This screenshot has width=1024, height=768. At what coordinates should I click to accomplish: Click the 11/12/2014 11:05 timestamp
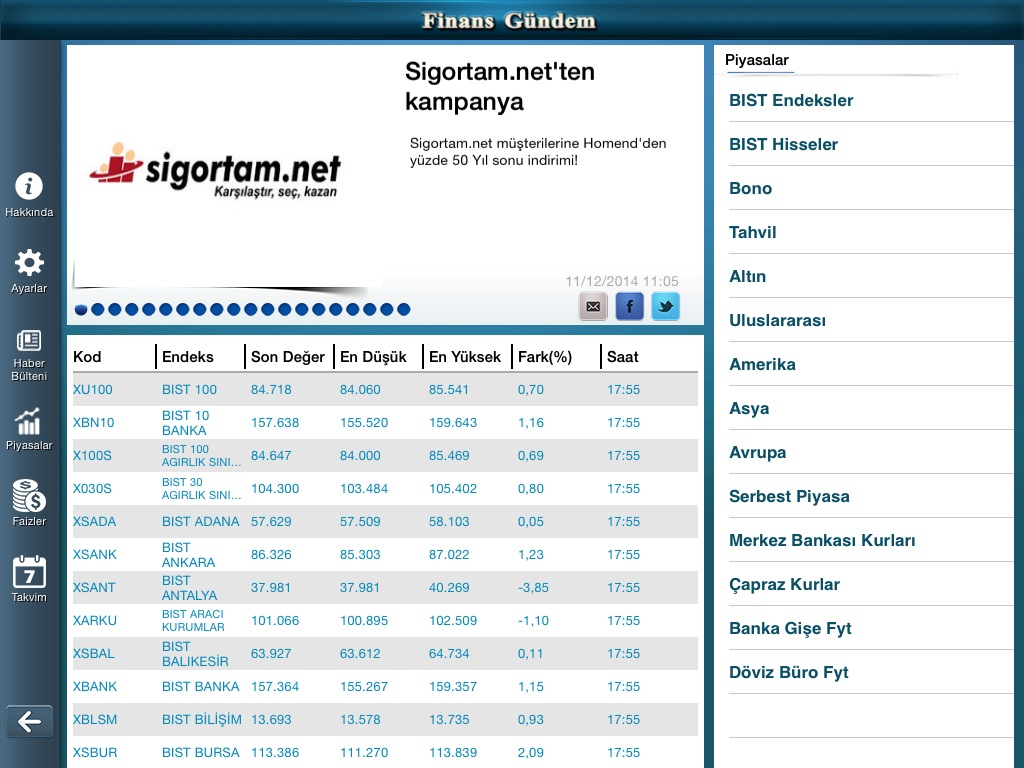click(x=622, y=281)
